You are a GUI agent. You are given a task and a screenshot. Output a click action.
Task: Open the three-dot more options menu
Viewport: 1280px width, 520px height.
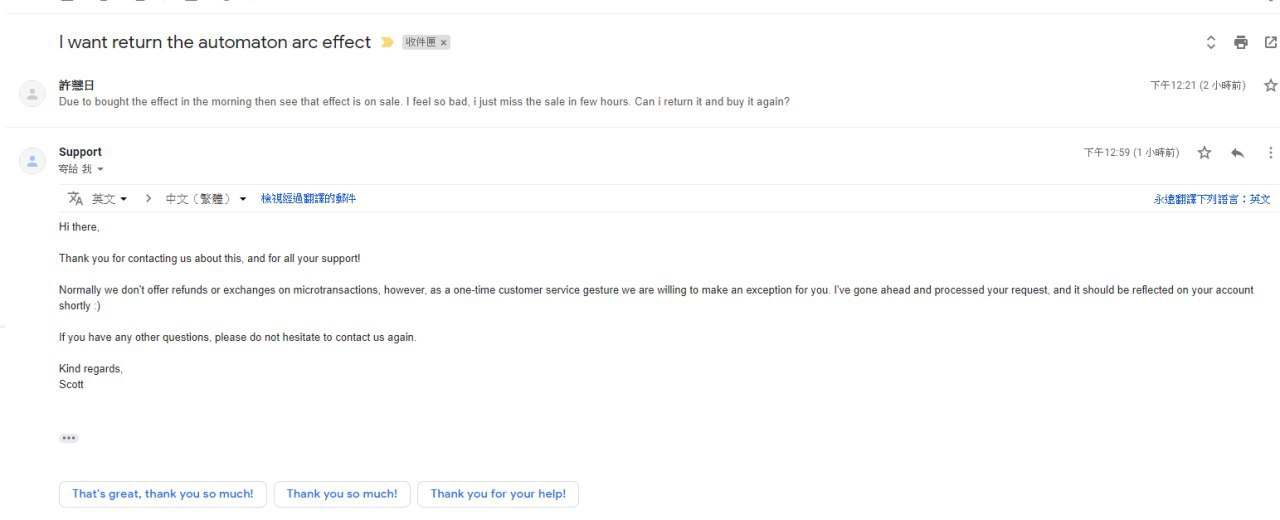pos(1271,153)
